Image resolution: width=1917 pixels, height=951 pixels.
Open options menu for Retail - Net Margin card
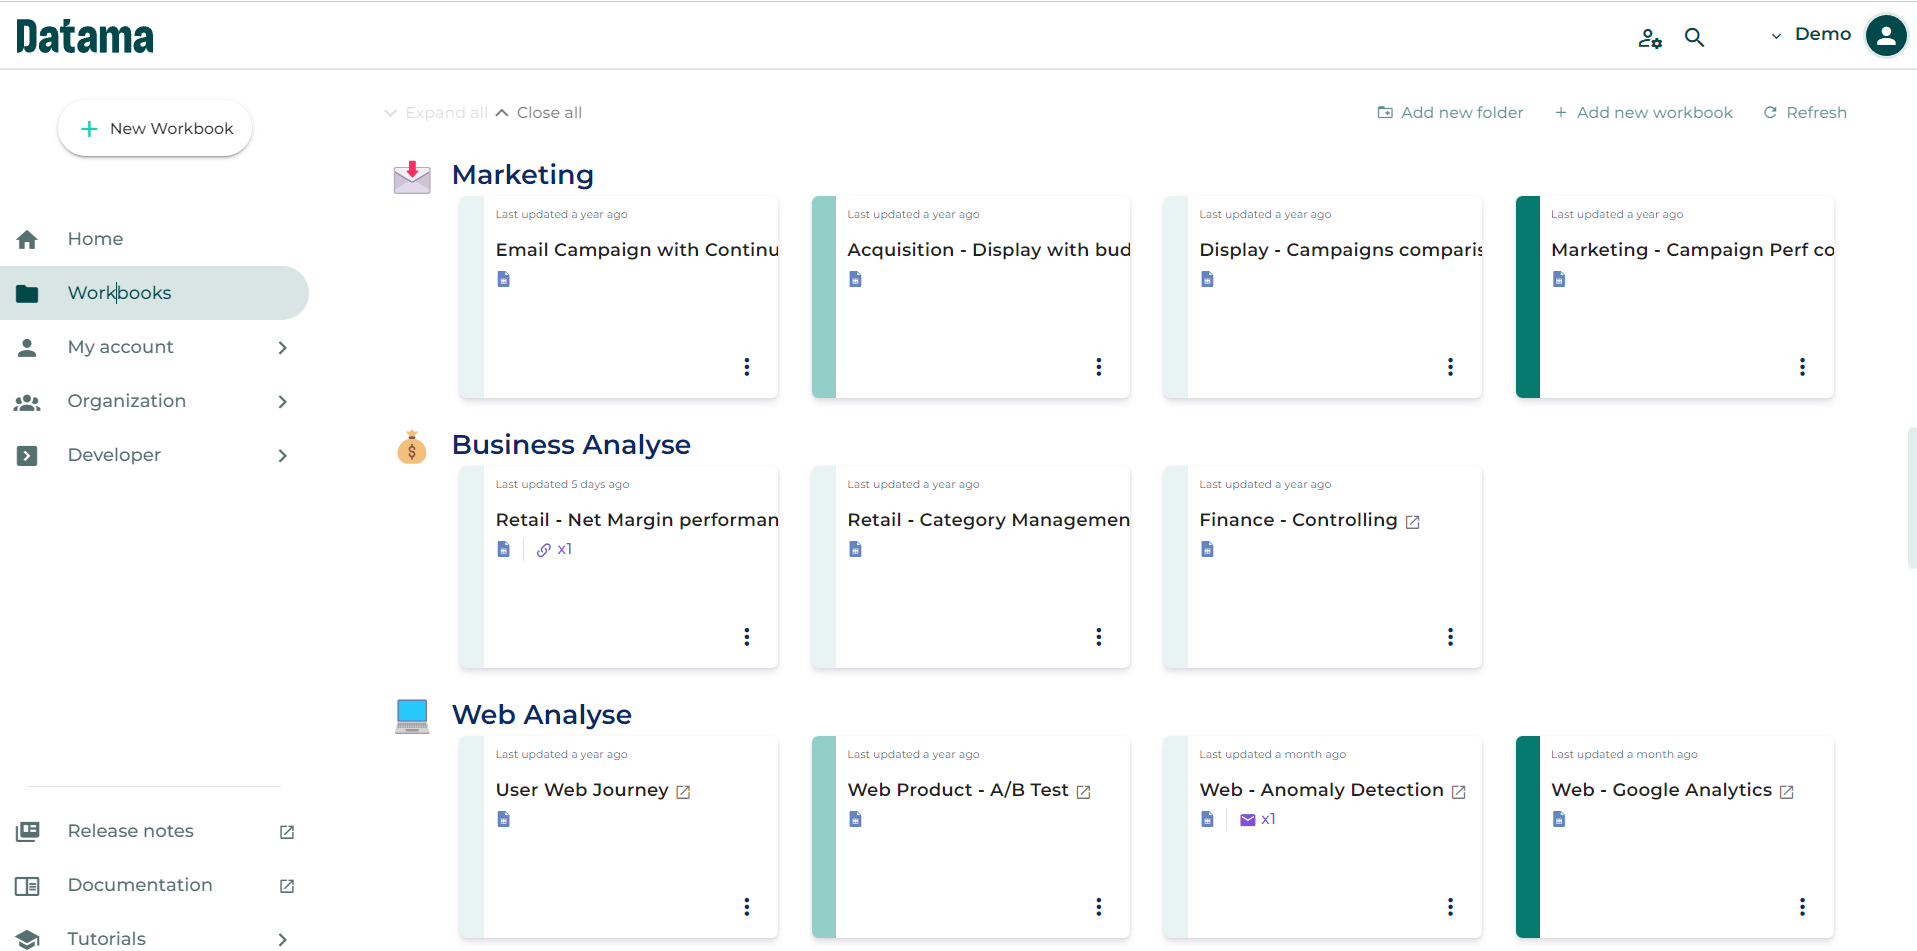coord(747,637)
